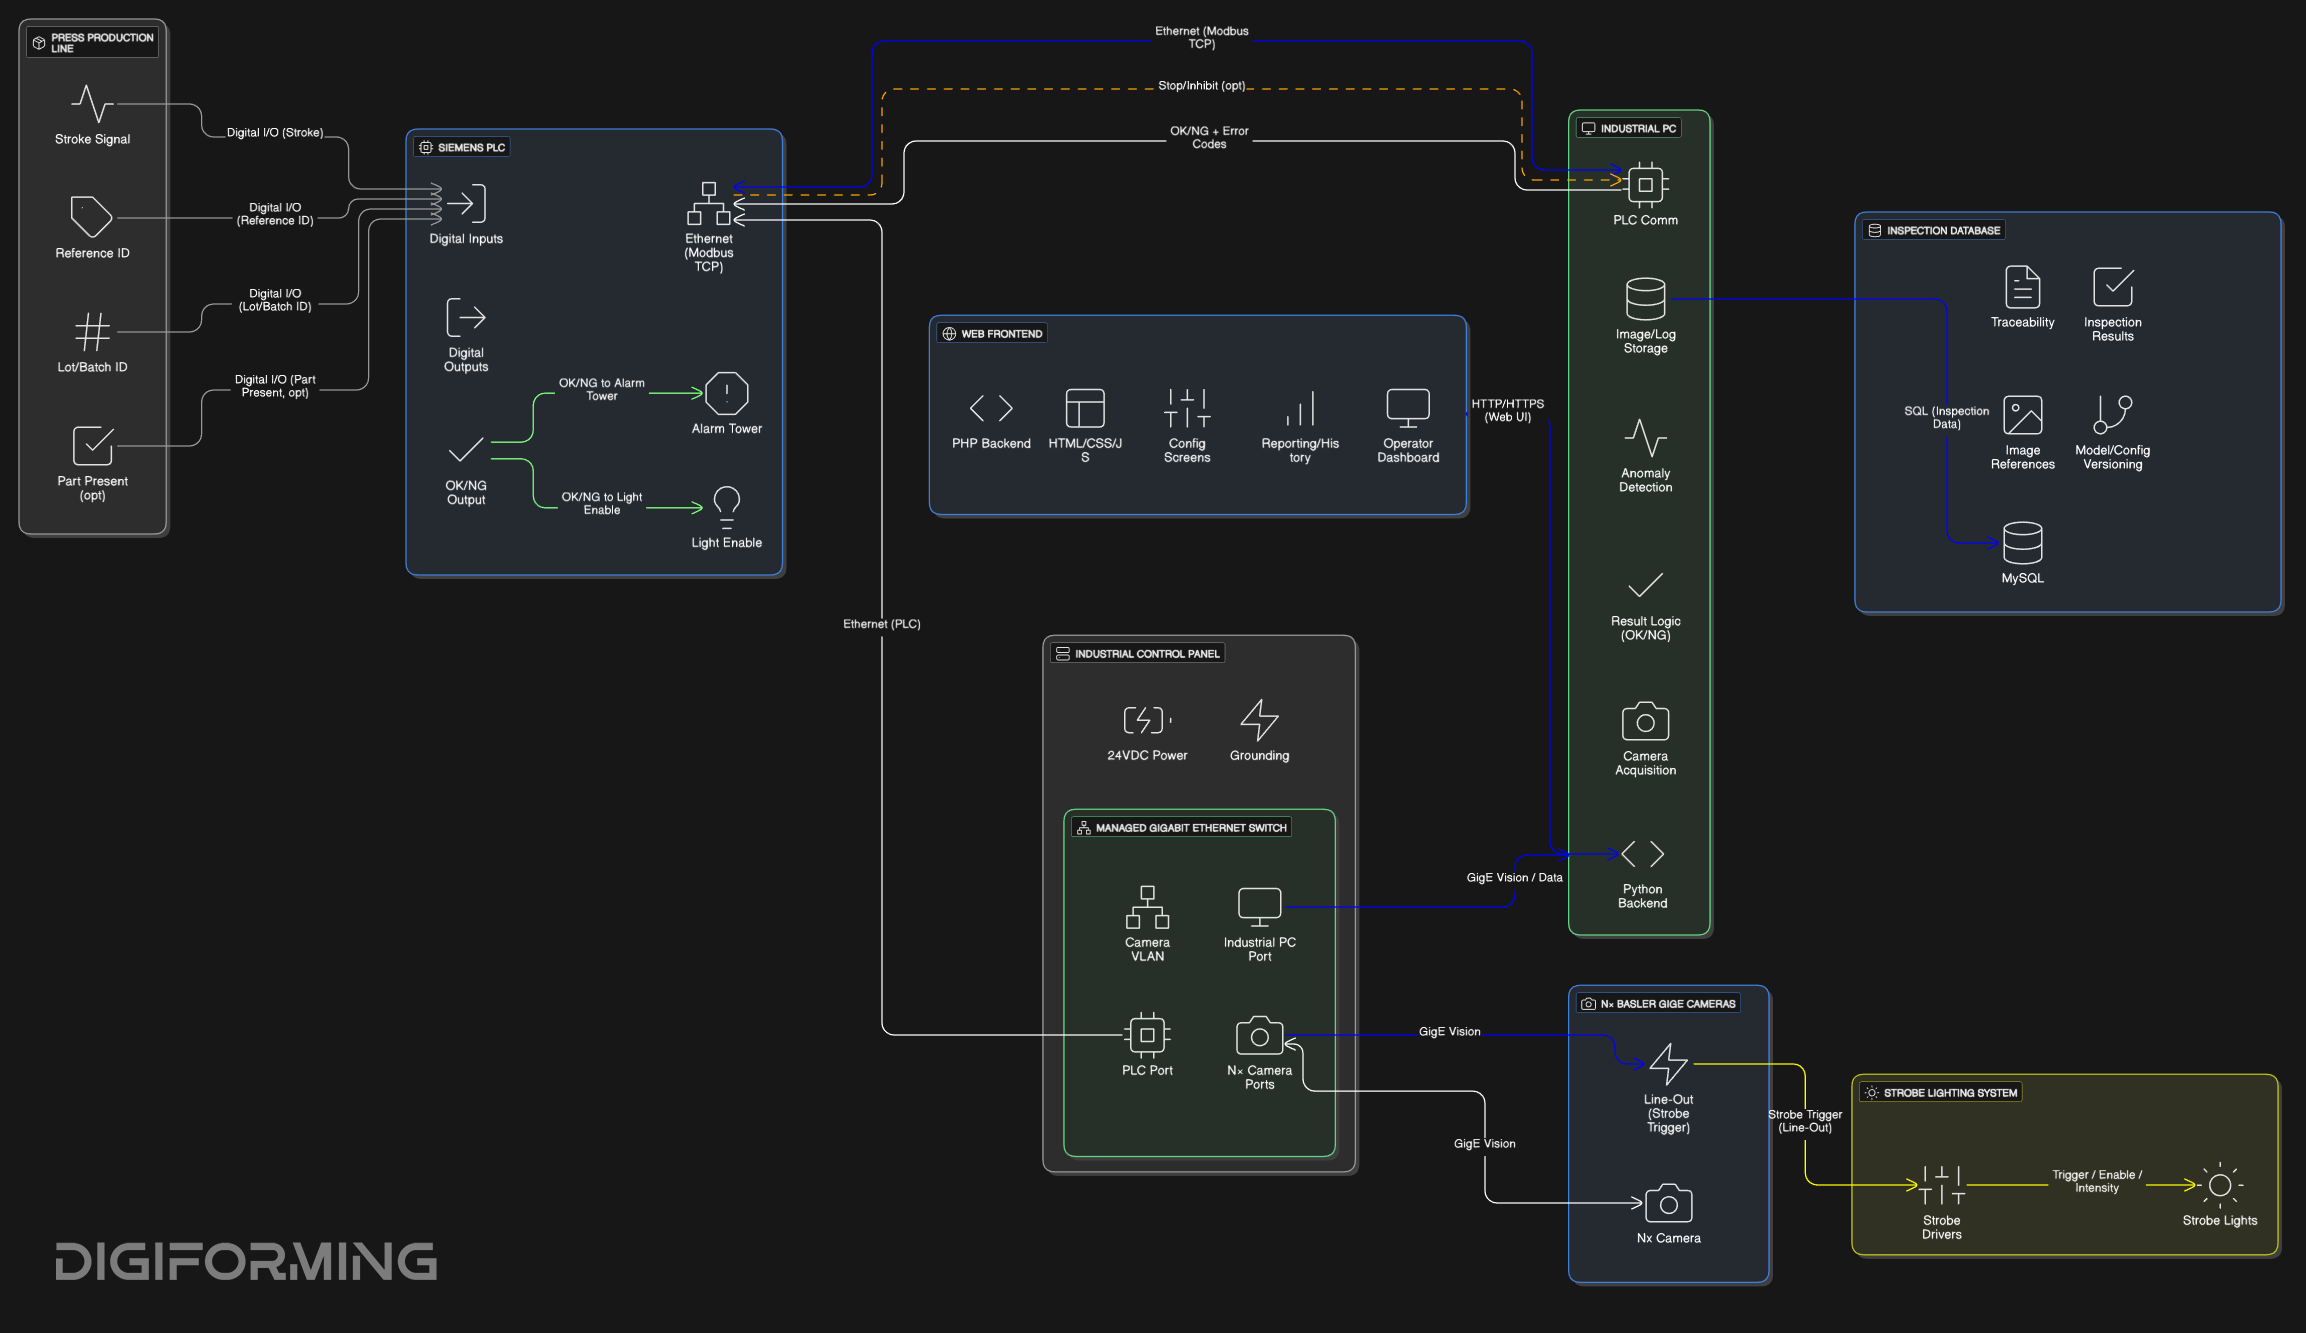Image resolution: width=2306 pixels, height=1333 pixels.
Task: Click the Reporting/History bar chart icon
Action: [x=1300, y=409]
